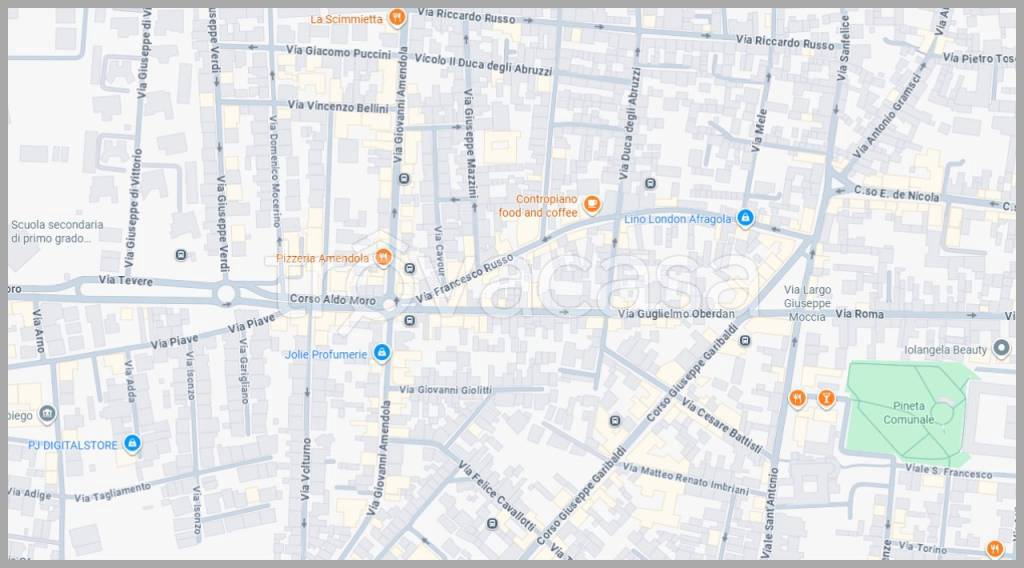Open the restaurant icon near Via Torino

(x=993, y=548)
